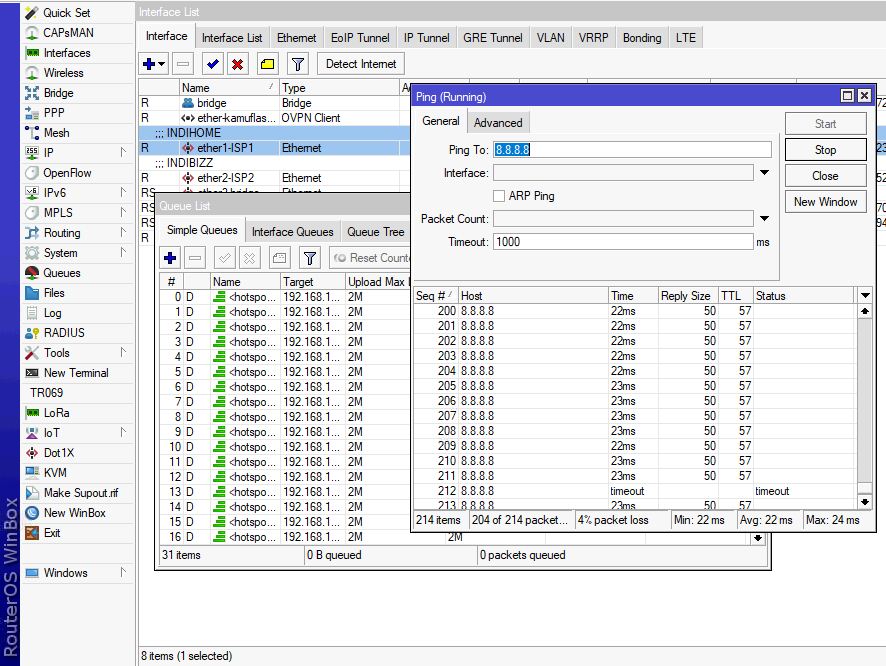
Task: Expand Windows submenu in sidebar
Action: [123, 572]
